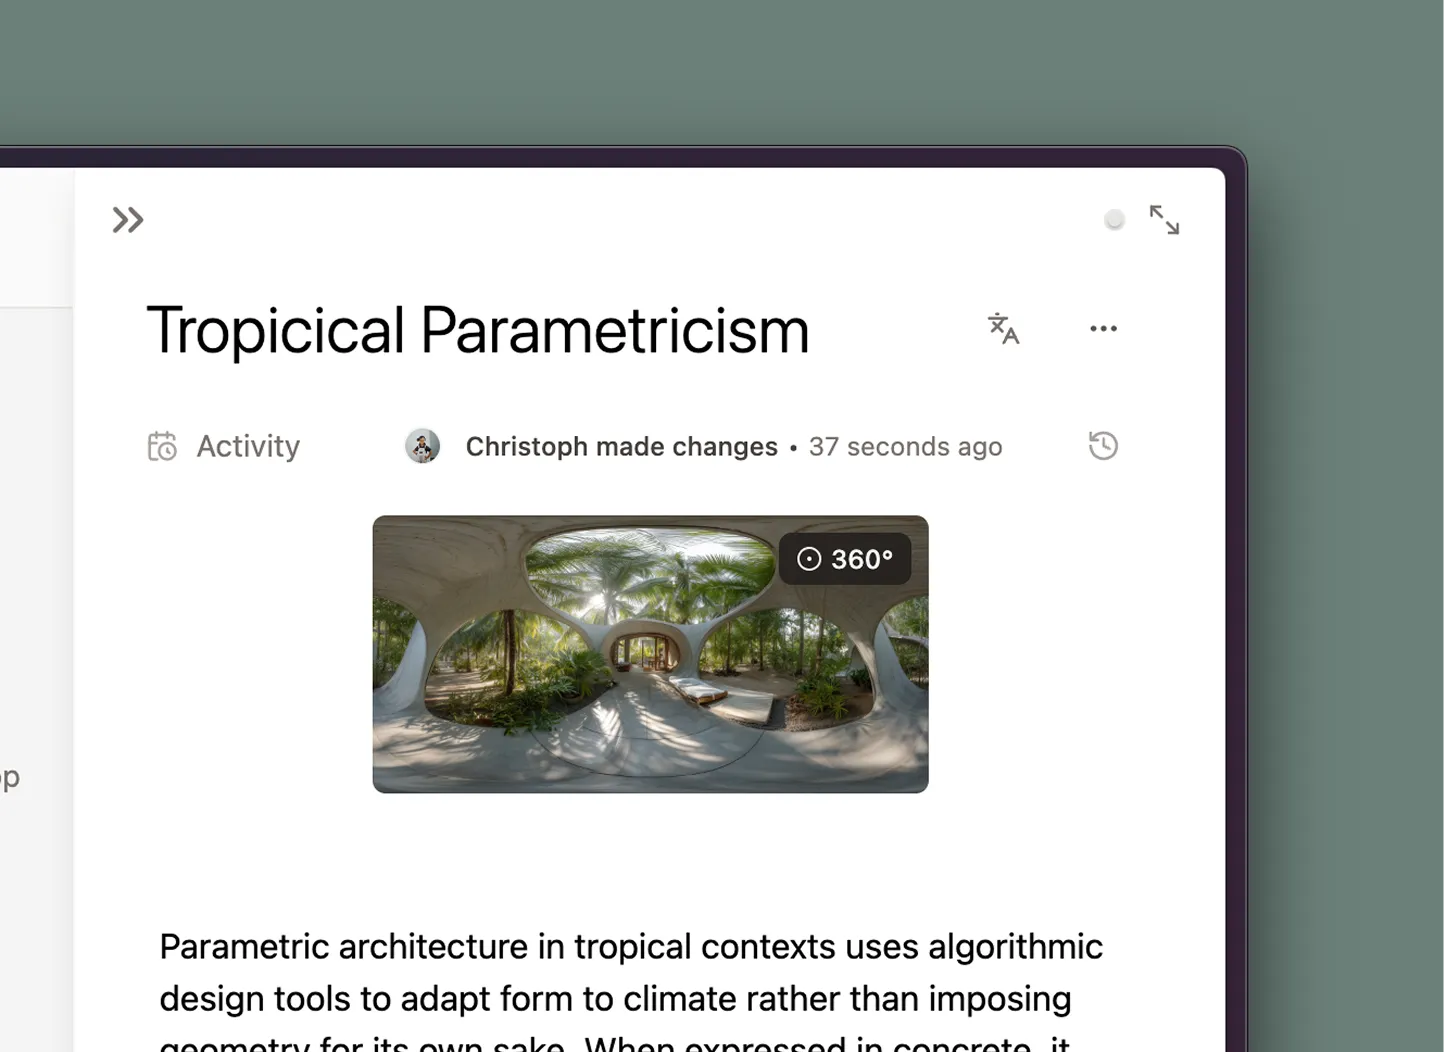Click the partially visible sidebar text at left edge
1444x1052 pixels.
point(10,778)
